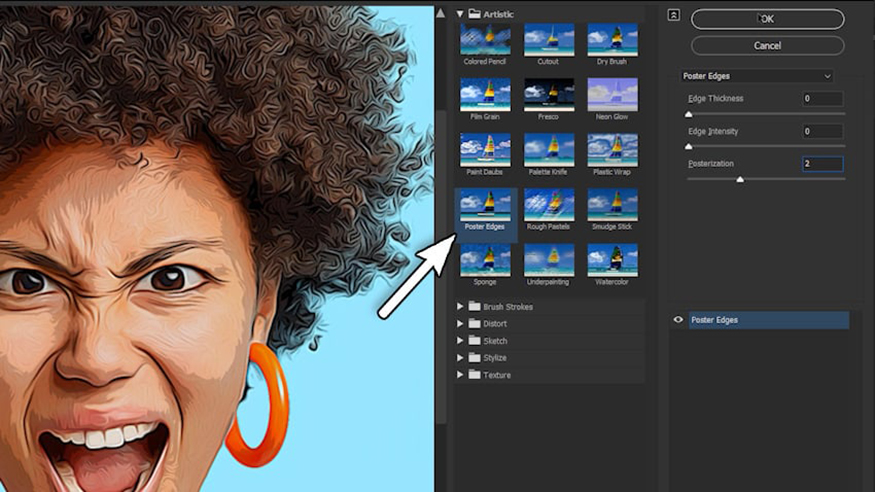This screenshot has width=875, height=492.
Task: Expand the Sketch filter folder
Action: pyautogui.click(x=460, y=340)
